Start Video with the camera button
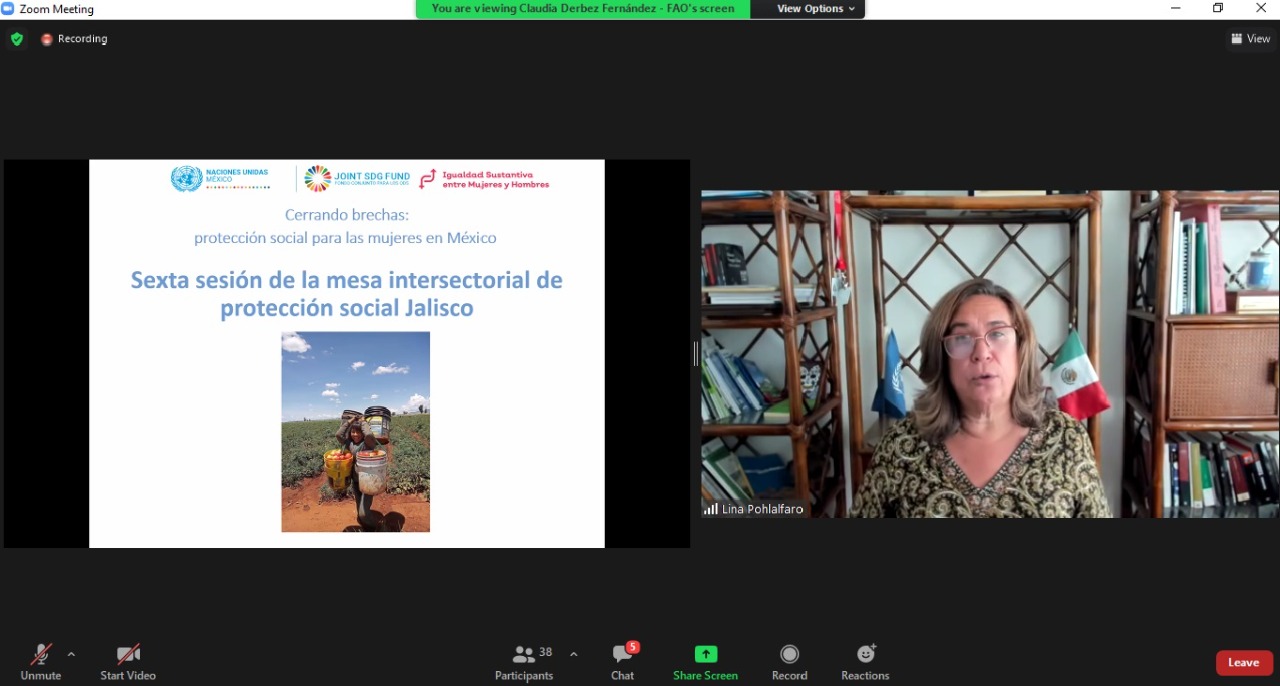1280x686 pixels. [x=128, y=662]
